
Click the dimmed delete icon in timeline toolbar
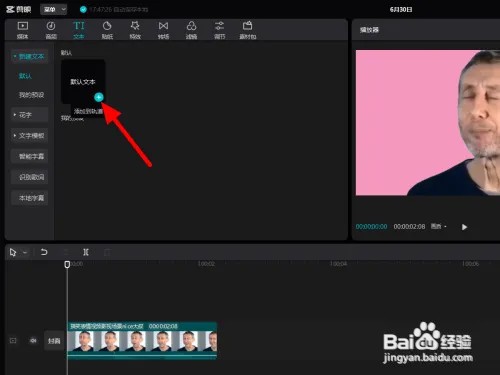pos(107,252)
